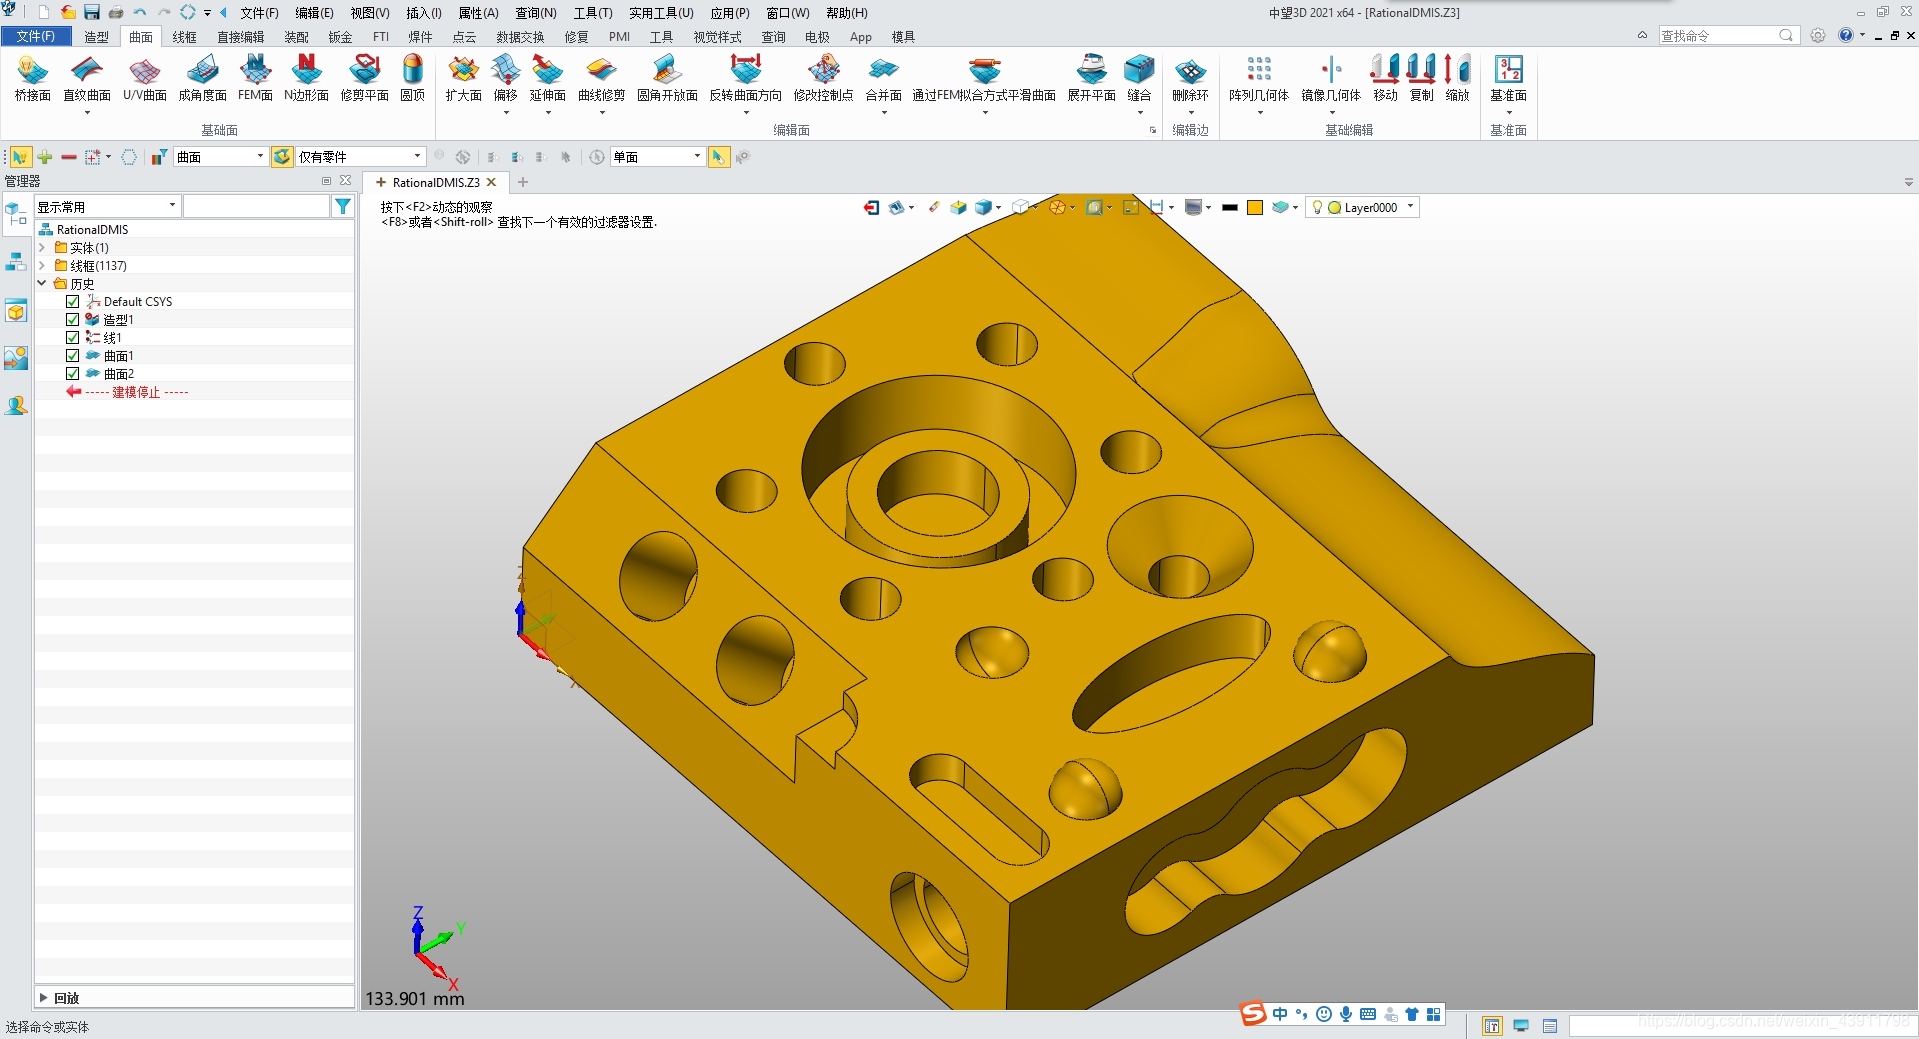Toggle the 造型1 history checkbox
Image resolution: width=1919 pixels, height=1039 pixels.
[x=72, y=319]
